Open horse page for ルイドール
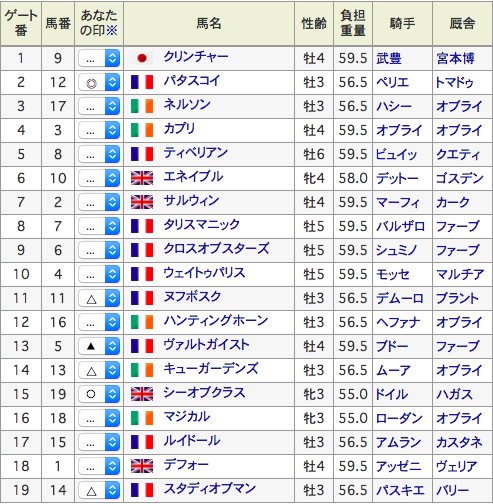This screenshot has height=504, width=493. pos(192,441)
